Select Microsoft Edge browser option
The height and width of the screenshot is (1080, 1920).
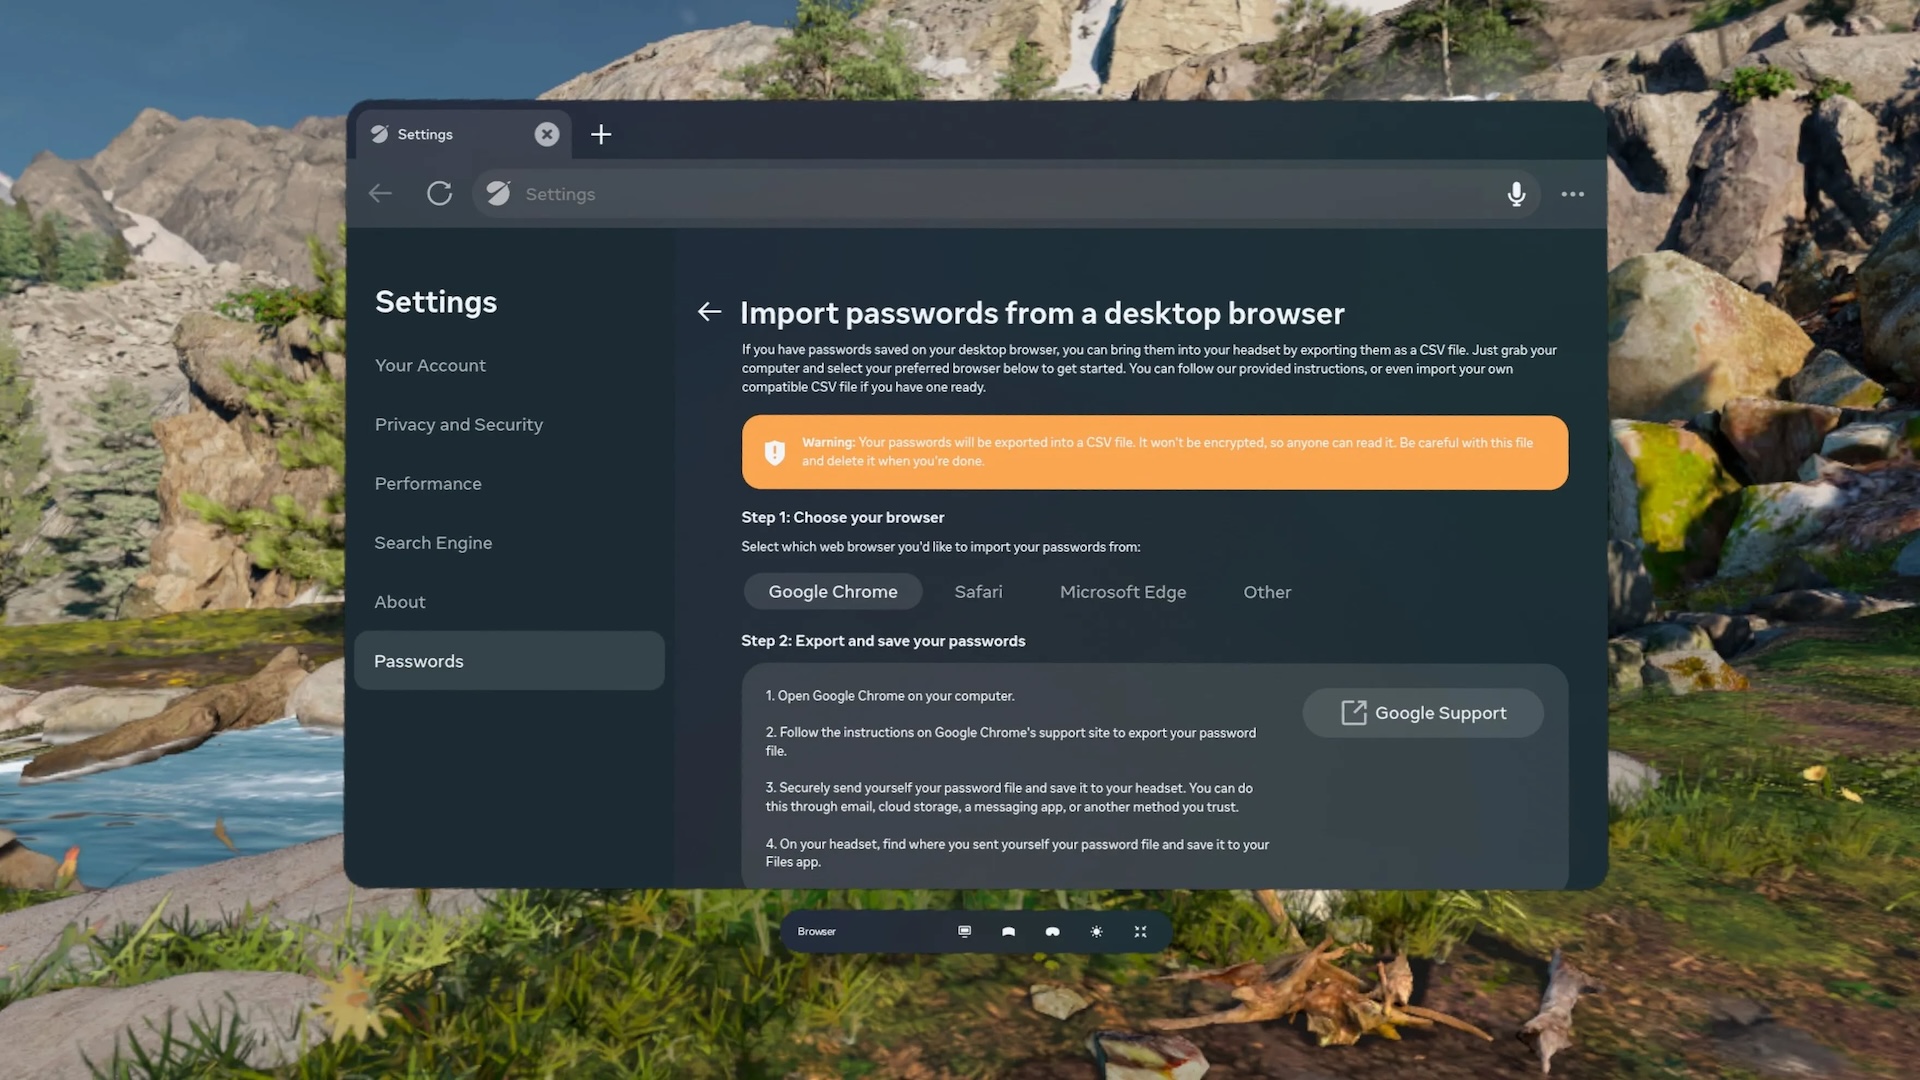pyautogui.click(x=1122, y=592)
